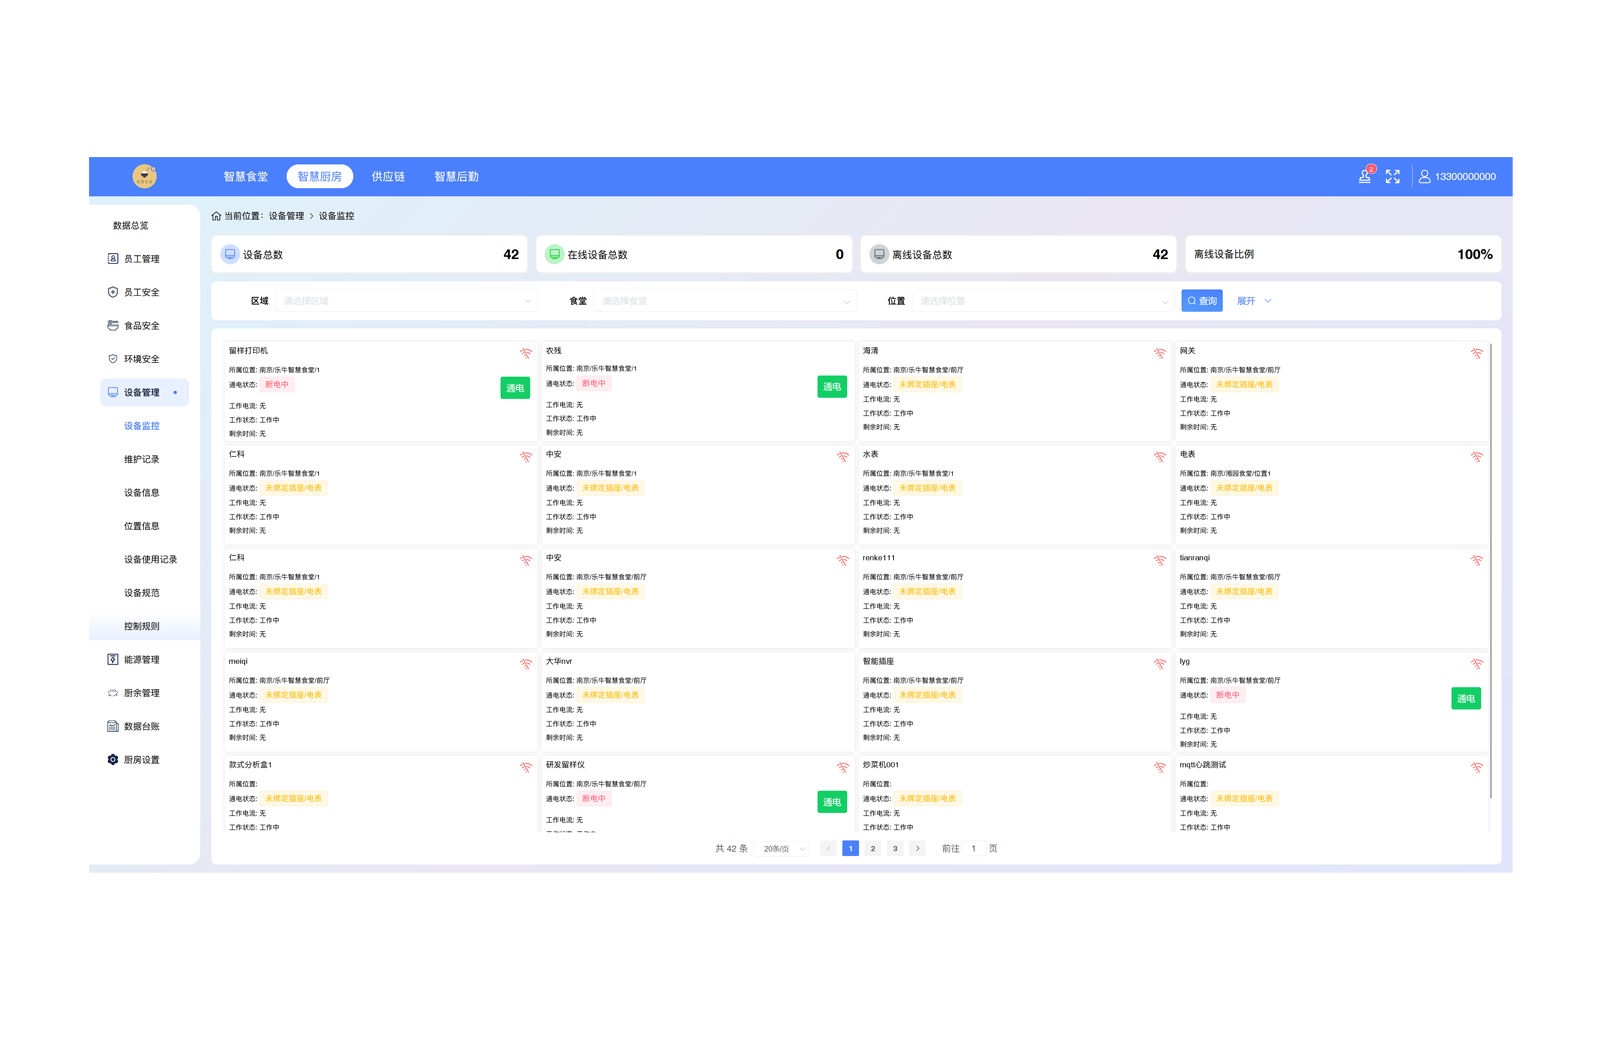The height and width of the screenshot is (1040, 1600).
Task: Click the 能源管理 sidebar icon
Action: pos(113,659)
